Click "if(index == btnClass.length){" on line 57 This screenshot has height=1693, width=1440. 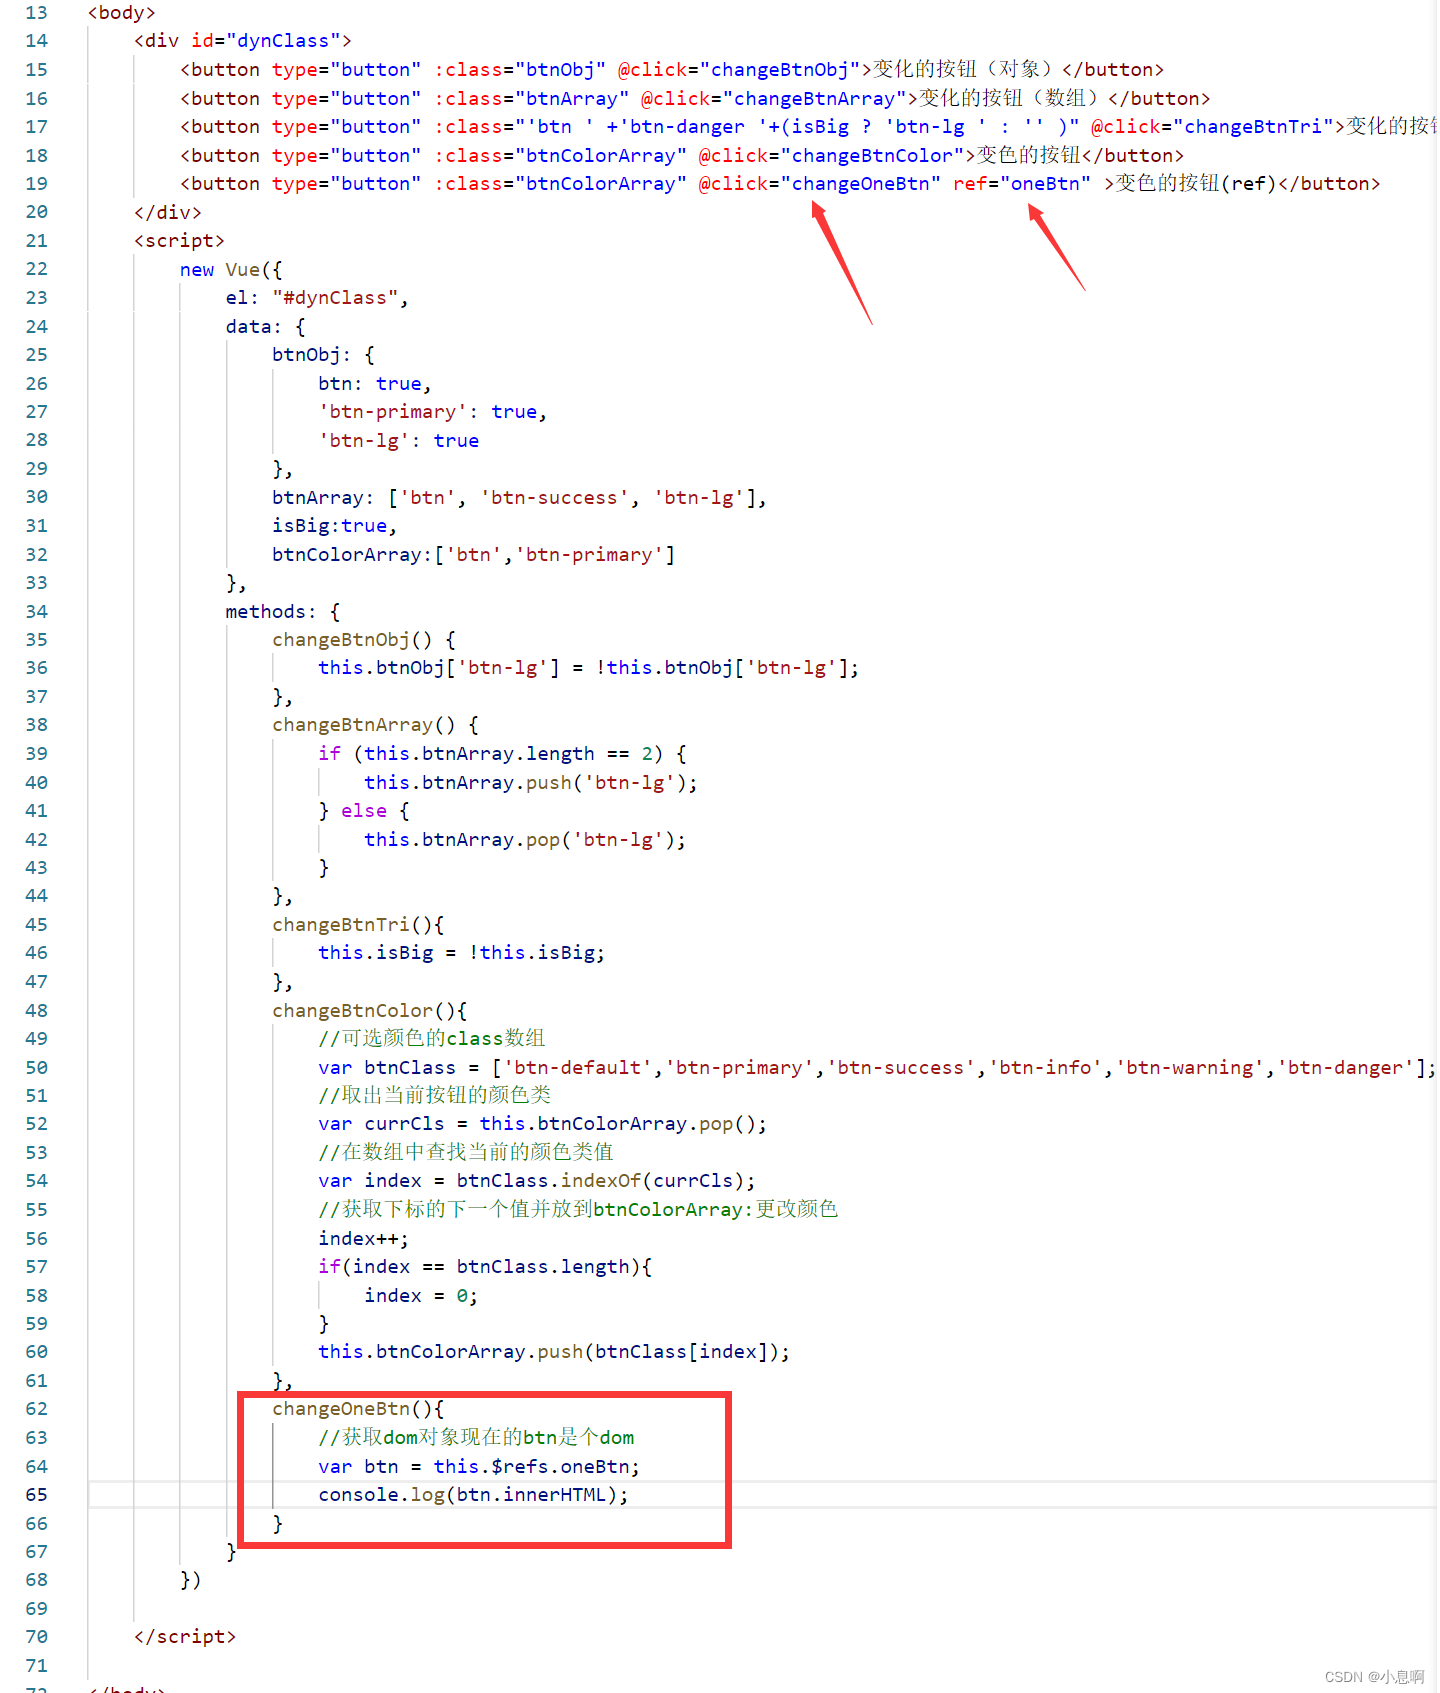[x=485, y=1267]
